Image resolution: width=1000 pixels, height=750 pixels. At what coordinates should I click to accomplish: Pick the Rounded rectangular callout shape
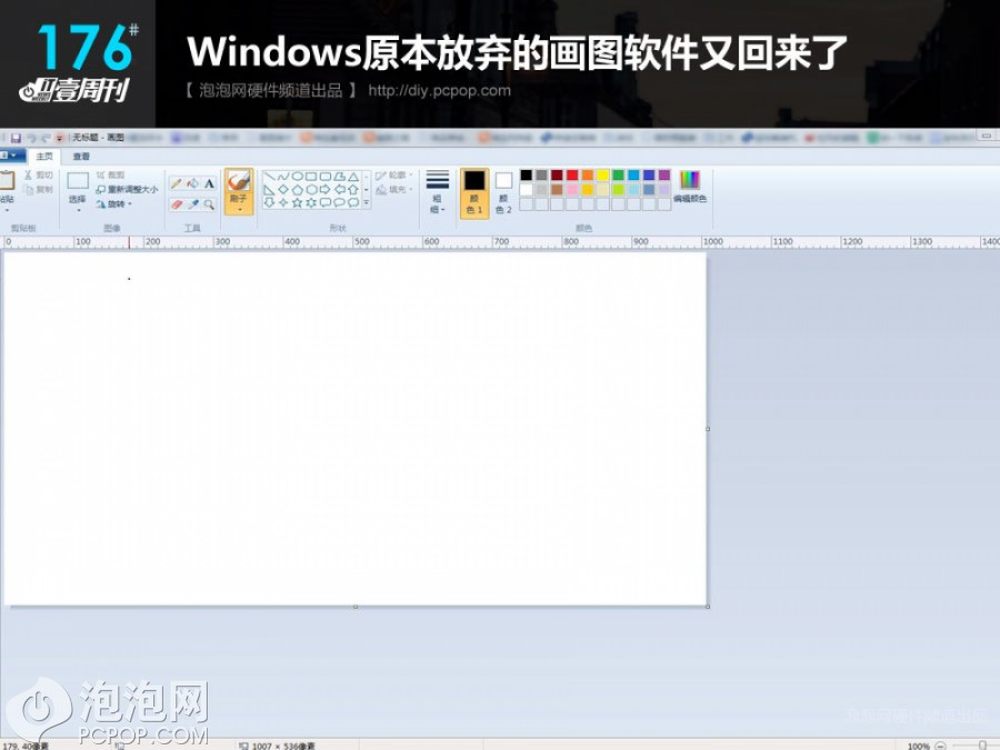[x=325, y=202]
